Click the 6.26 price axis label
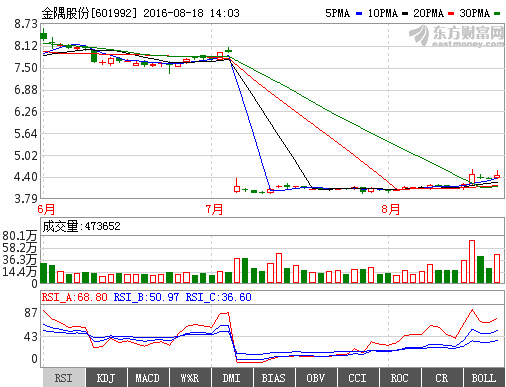 (x=26, y=112)
